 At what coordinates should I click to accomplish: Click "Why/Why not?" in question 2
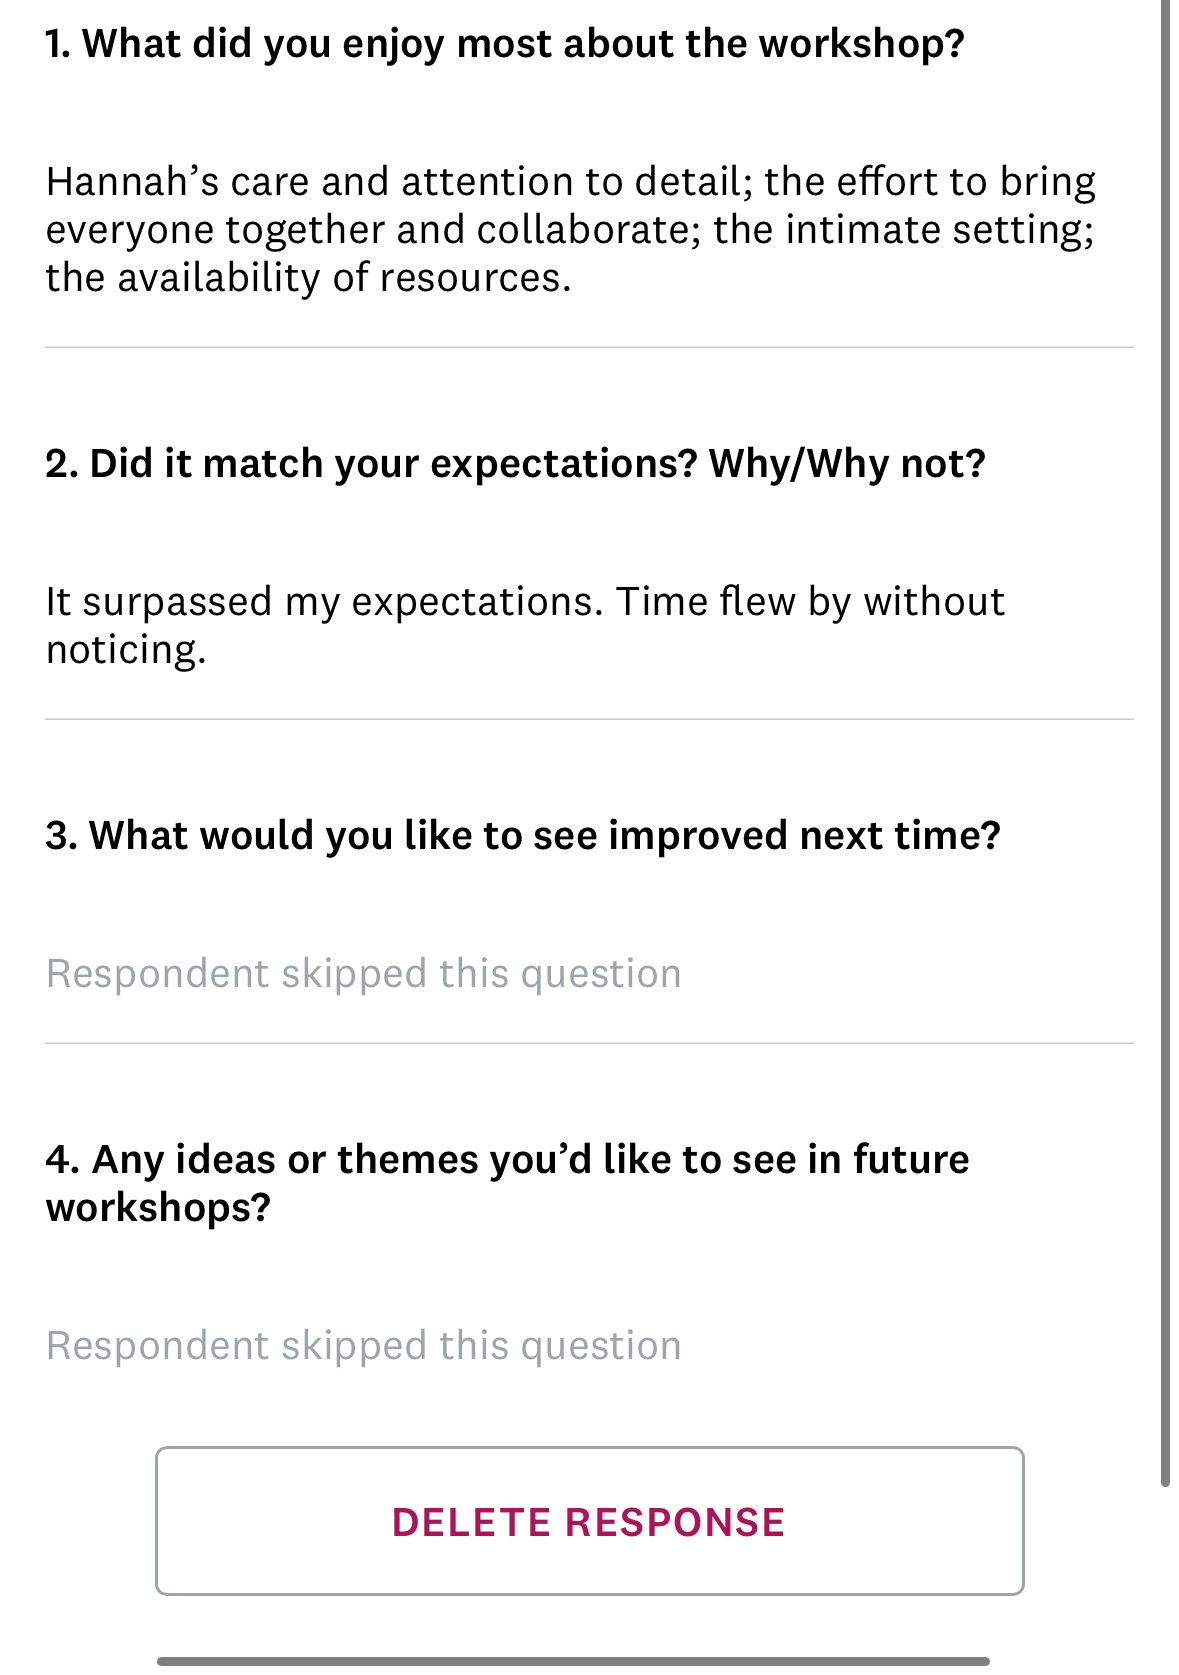point(847,464)
